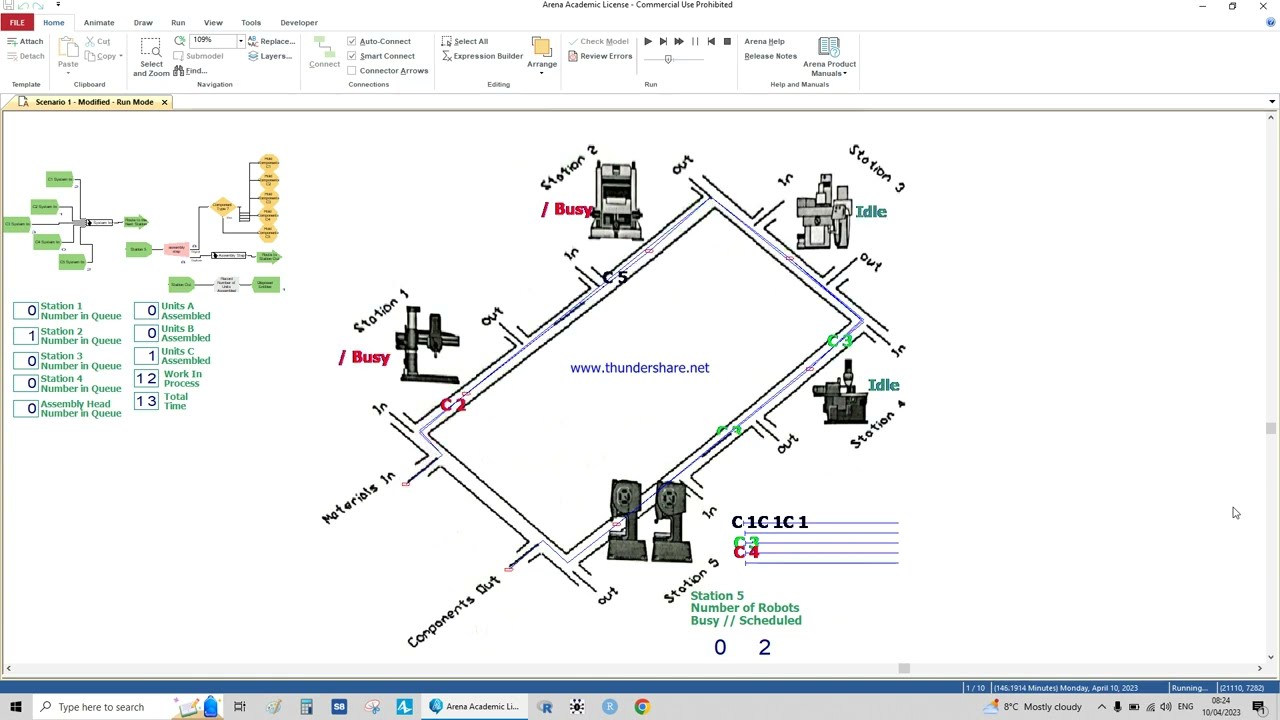Switch to the View ribbon tab

click(x=213, y=22)
